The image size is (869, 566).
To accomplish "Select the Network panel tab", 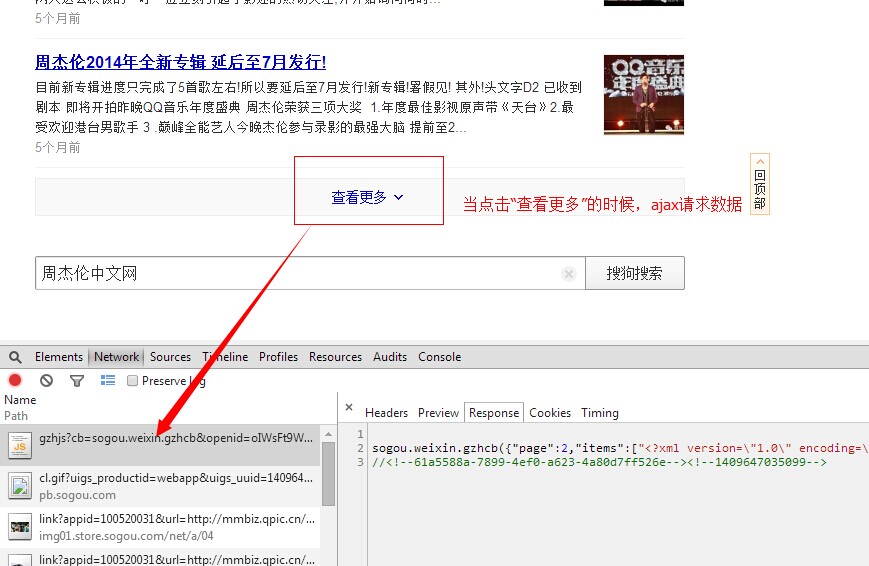I will [x=116, y=357].
